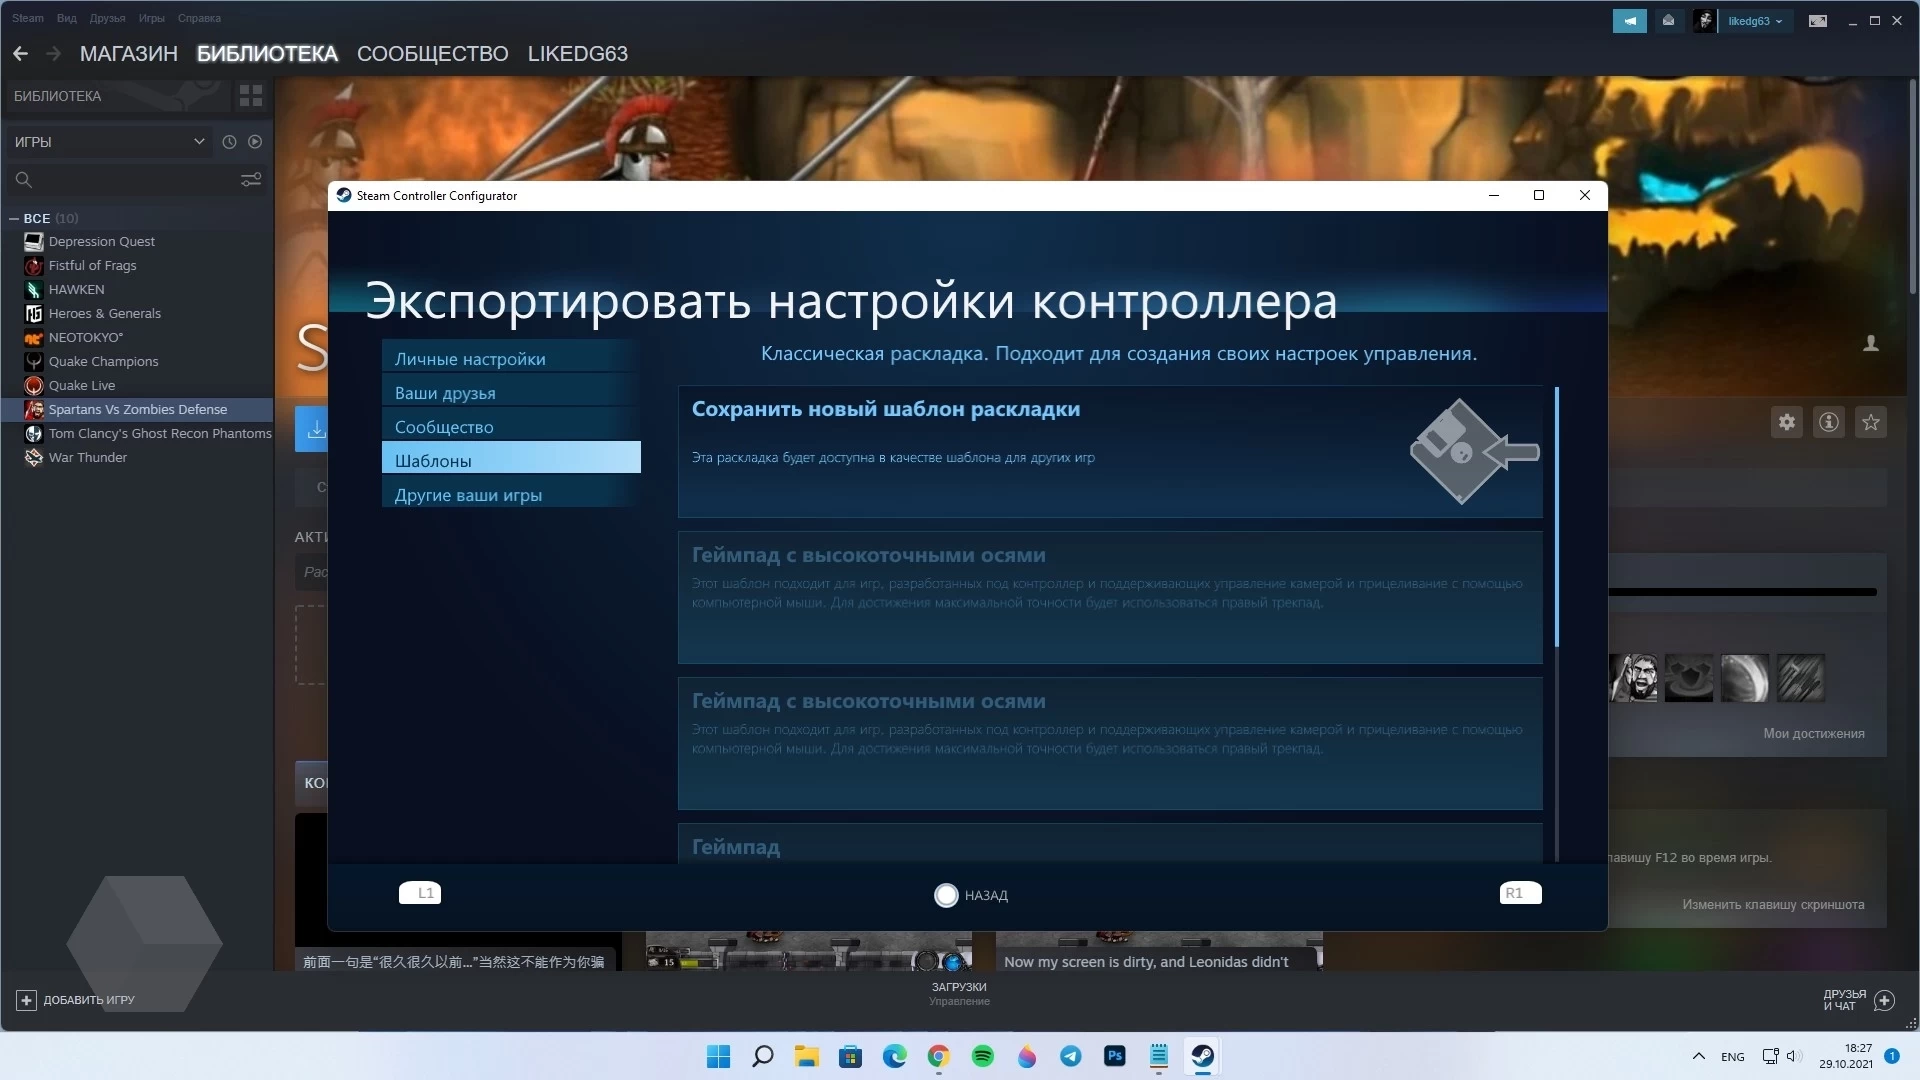The height and width of the screenshot is (1080, 1920).
Task: Open the Игры menu
Action: (151, 18)
